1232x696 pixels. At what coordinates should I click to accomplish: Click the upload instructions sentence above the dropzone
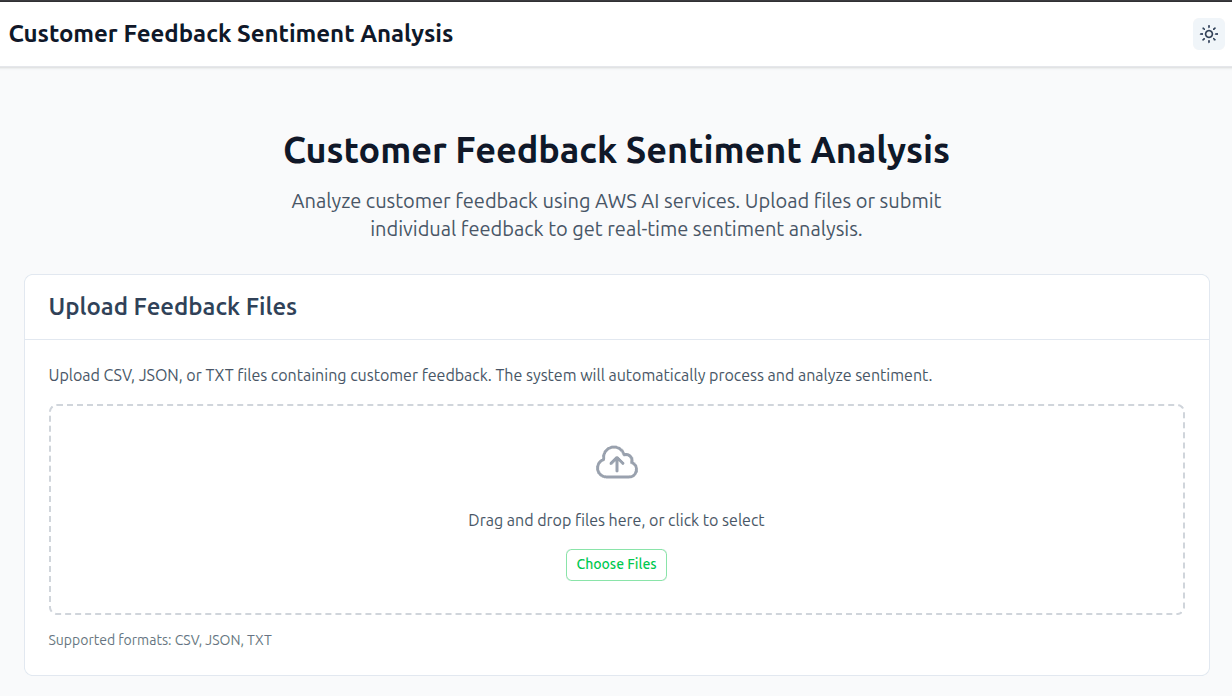point(490,375)
